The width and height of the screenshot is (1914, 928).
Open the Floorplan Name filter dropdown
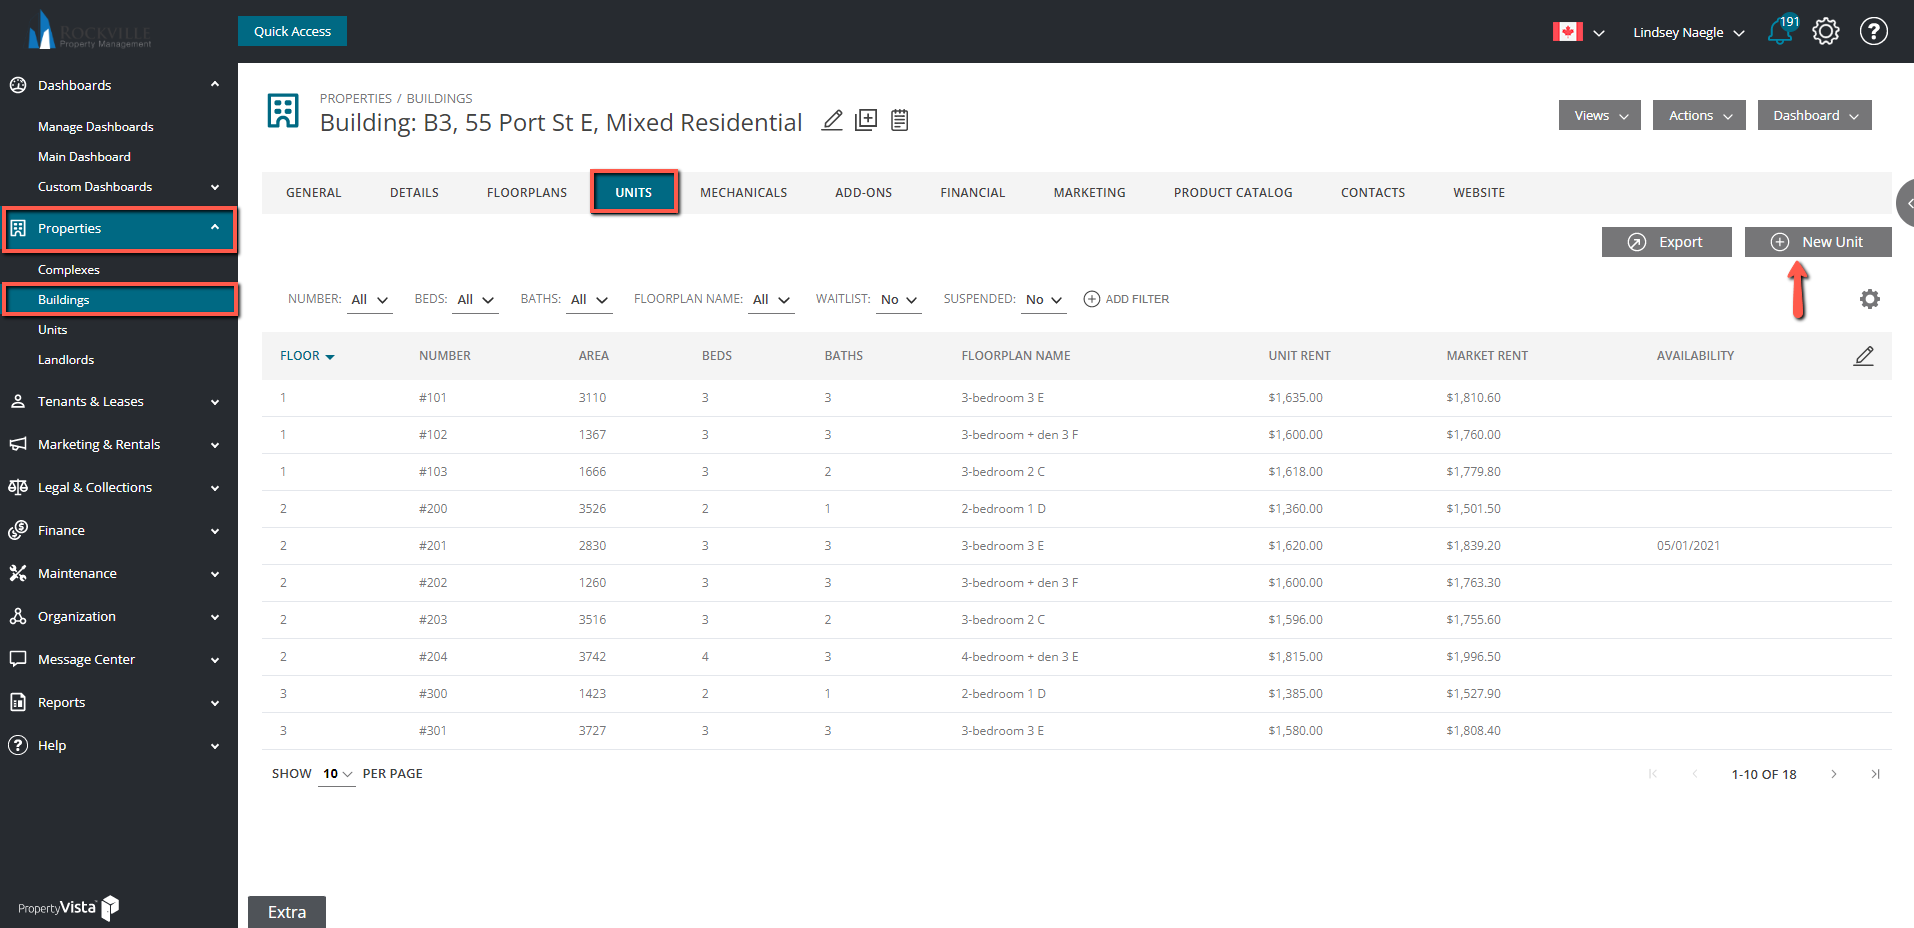tap(771, 300)
